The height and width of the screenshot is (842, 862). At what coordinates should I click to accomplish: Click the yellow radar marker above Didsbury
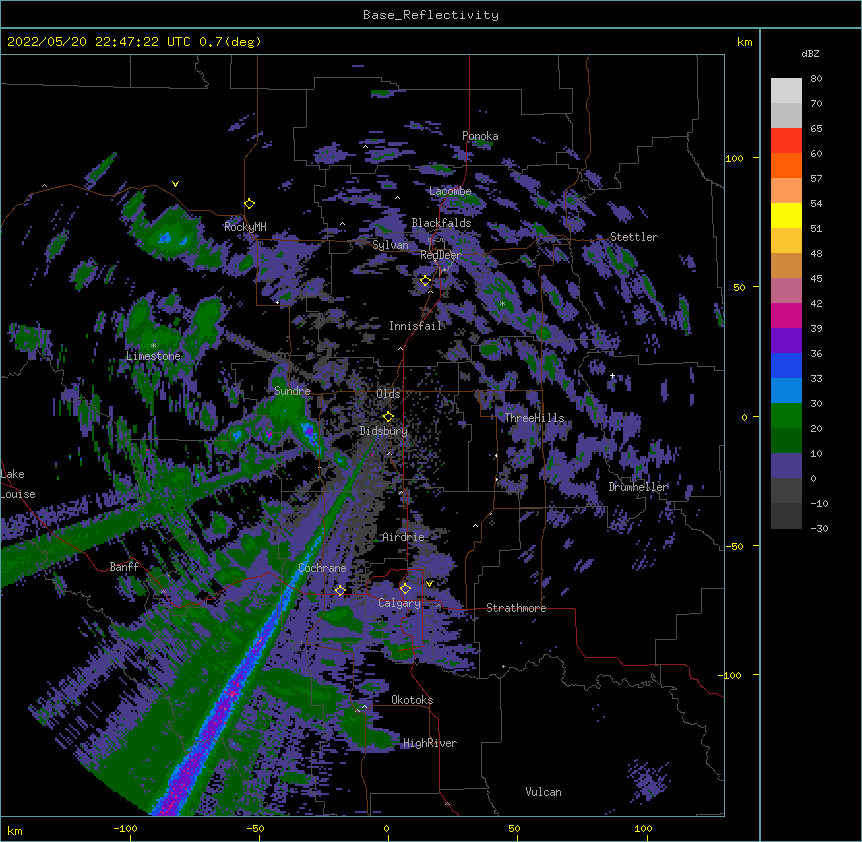pyautogui.click(x=388, y=417)
